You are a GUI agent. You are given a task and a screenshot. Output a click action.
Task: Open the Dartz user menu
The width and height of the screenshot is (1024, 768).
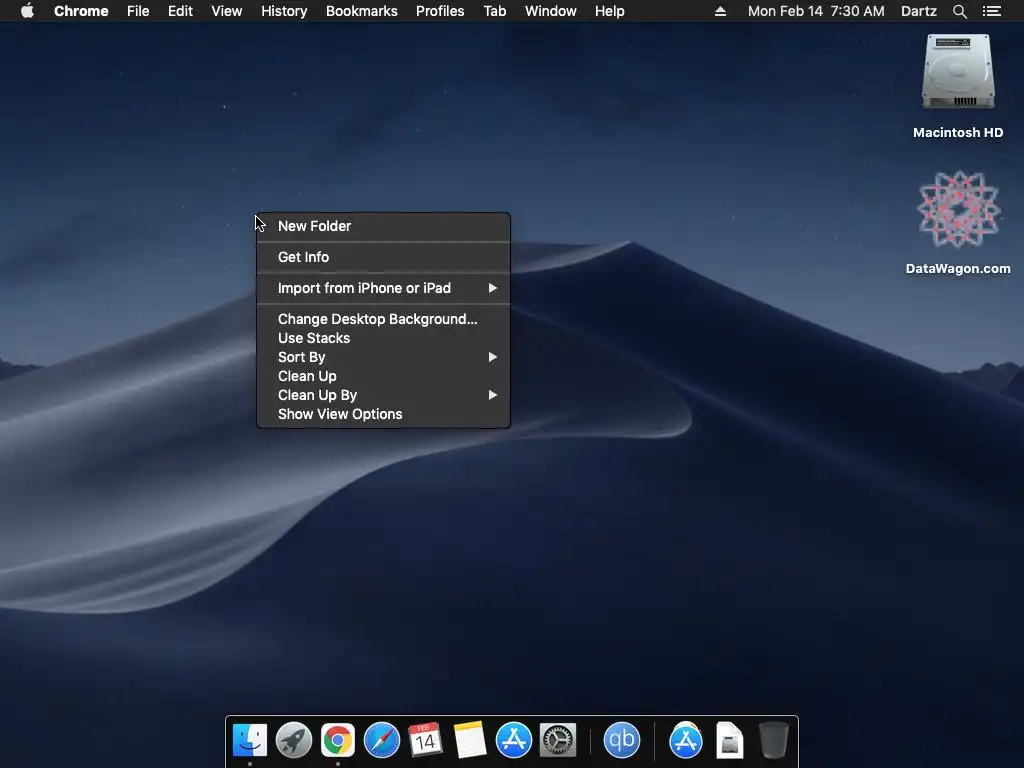pos(919,11)
